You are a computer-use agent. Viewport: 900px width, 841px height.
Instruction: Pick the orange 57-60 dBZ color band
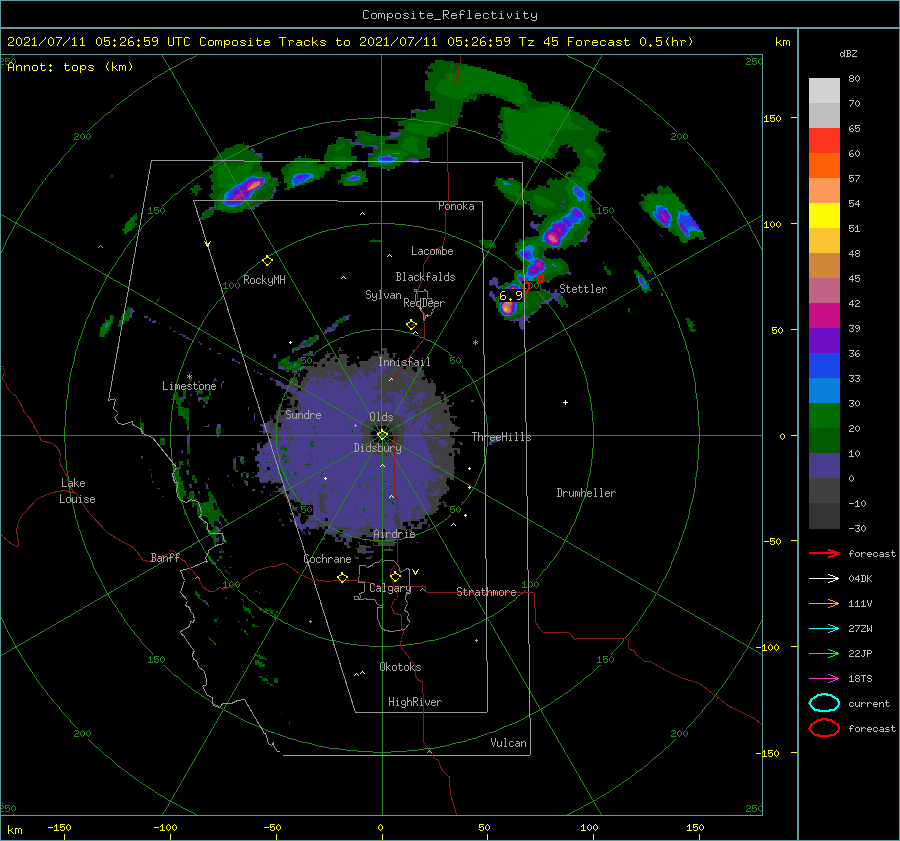(824, 166)
